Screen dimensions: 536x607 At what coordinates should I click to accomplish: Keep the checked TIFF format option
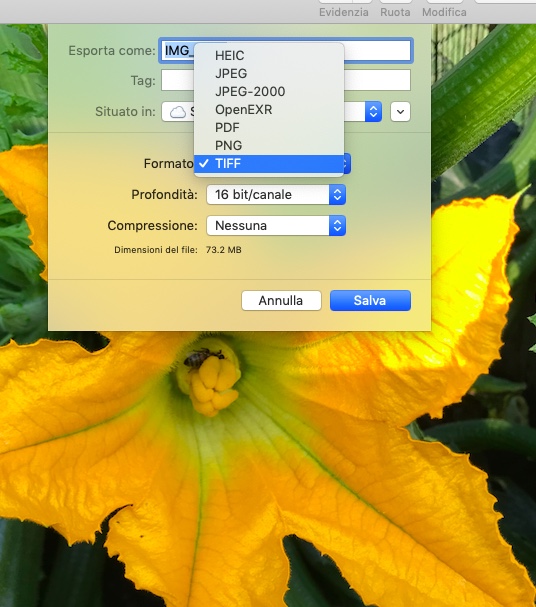pos(269,164)
